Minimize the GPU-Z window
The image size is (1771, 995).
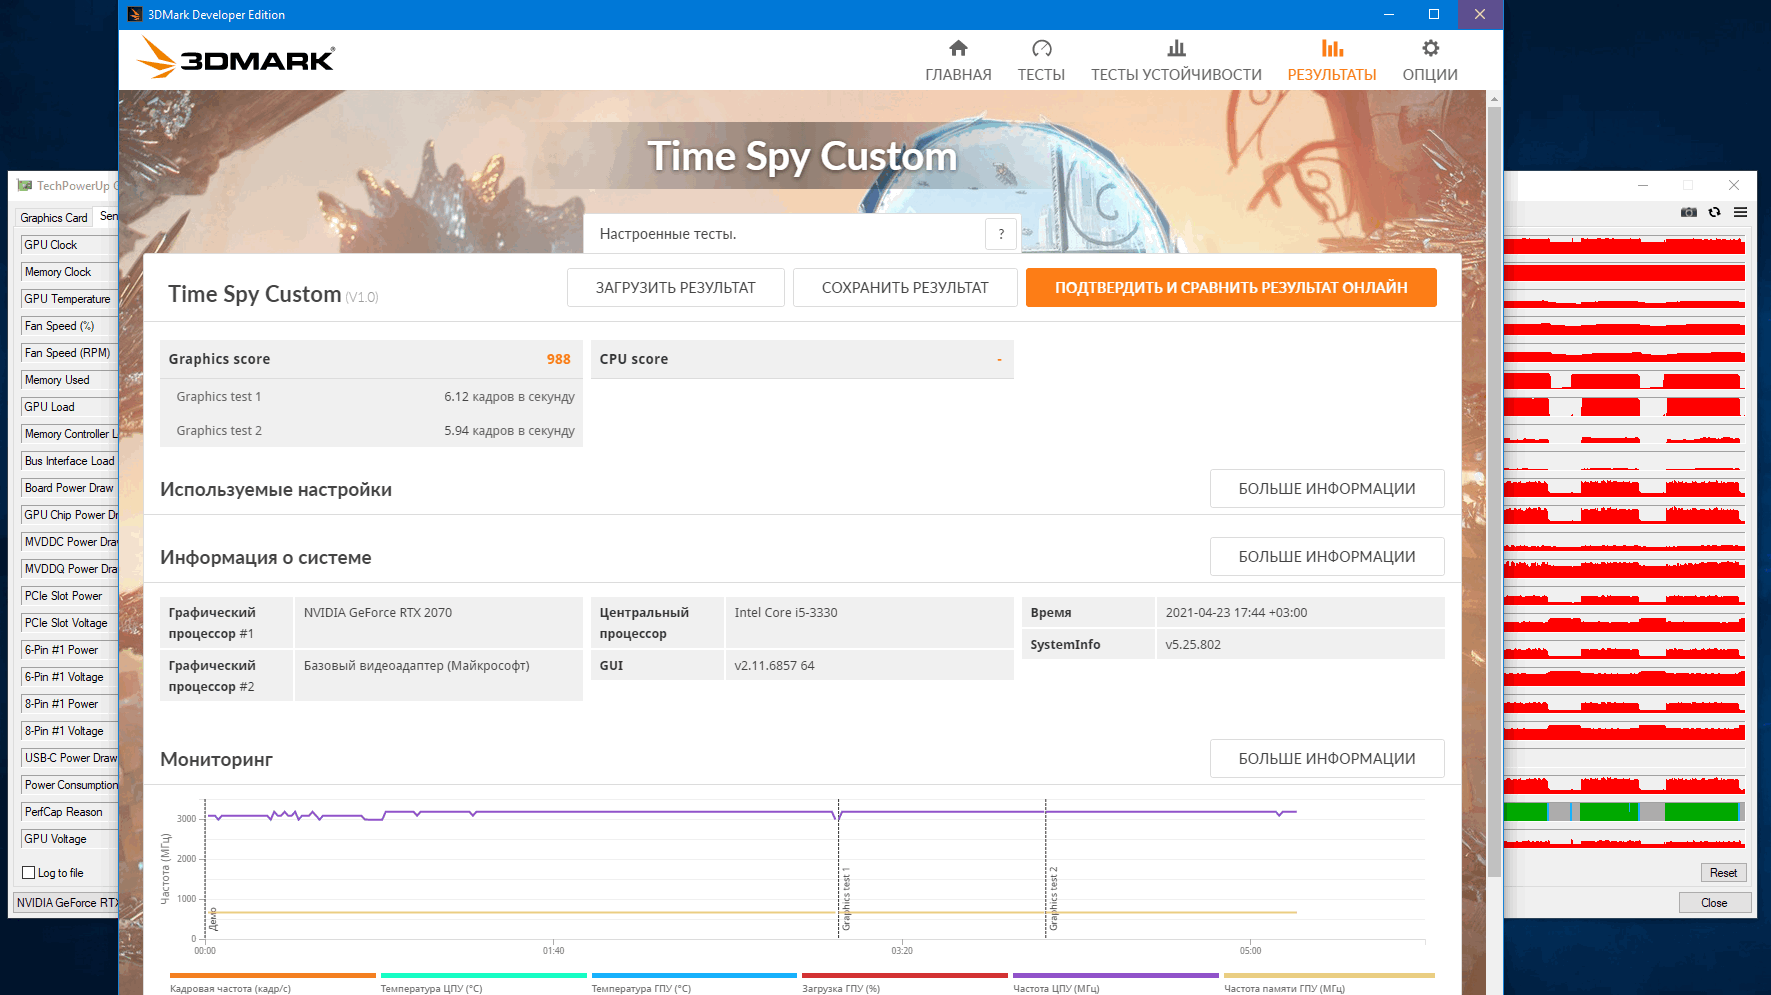click(1642, 185)
